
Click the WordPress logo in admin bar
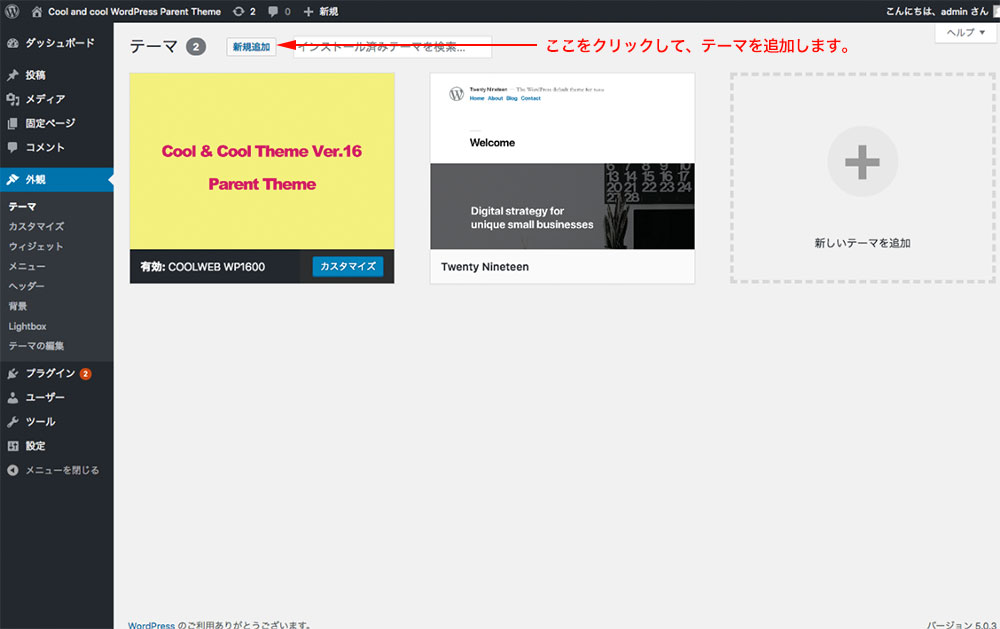coord(12,11)
